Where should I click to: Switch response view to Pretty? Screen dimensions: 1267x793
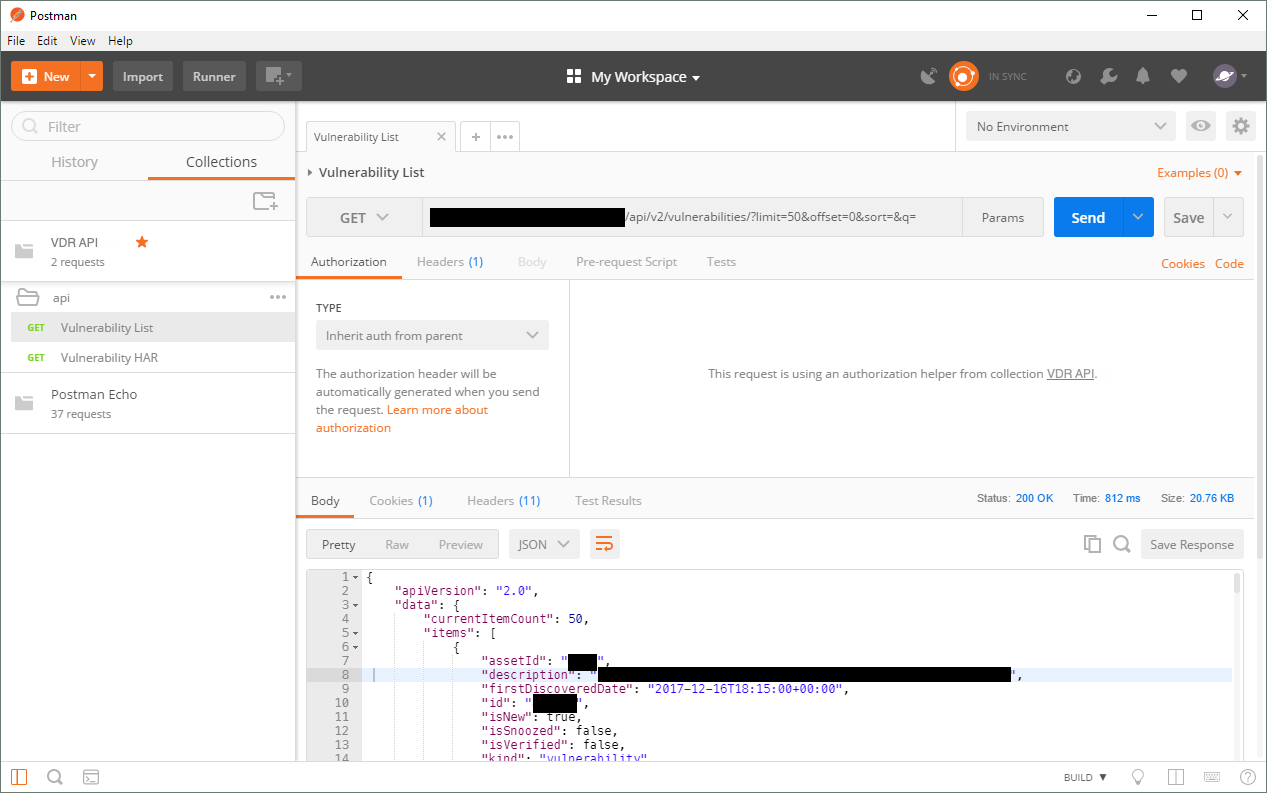pos(338,544)
